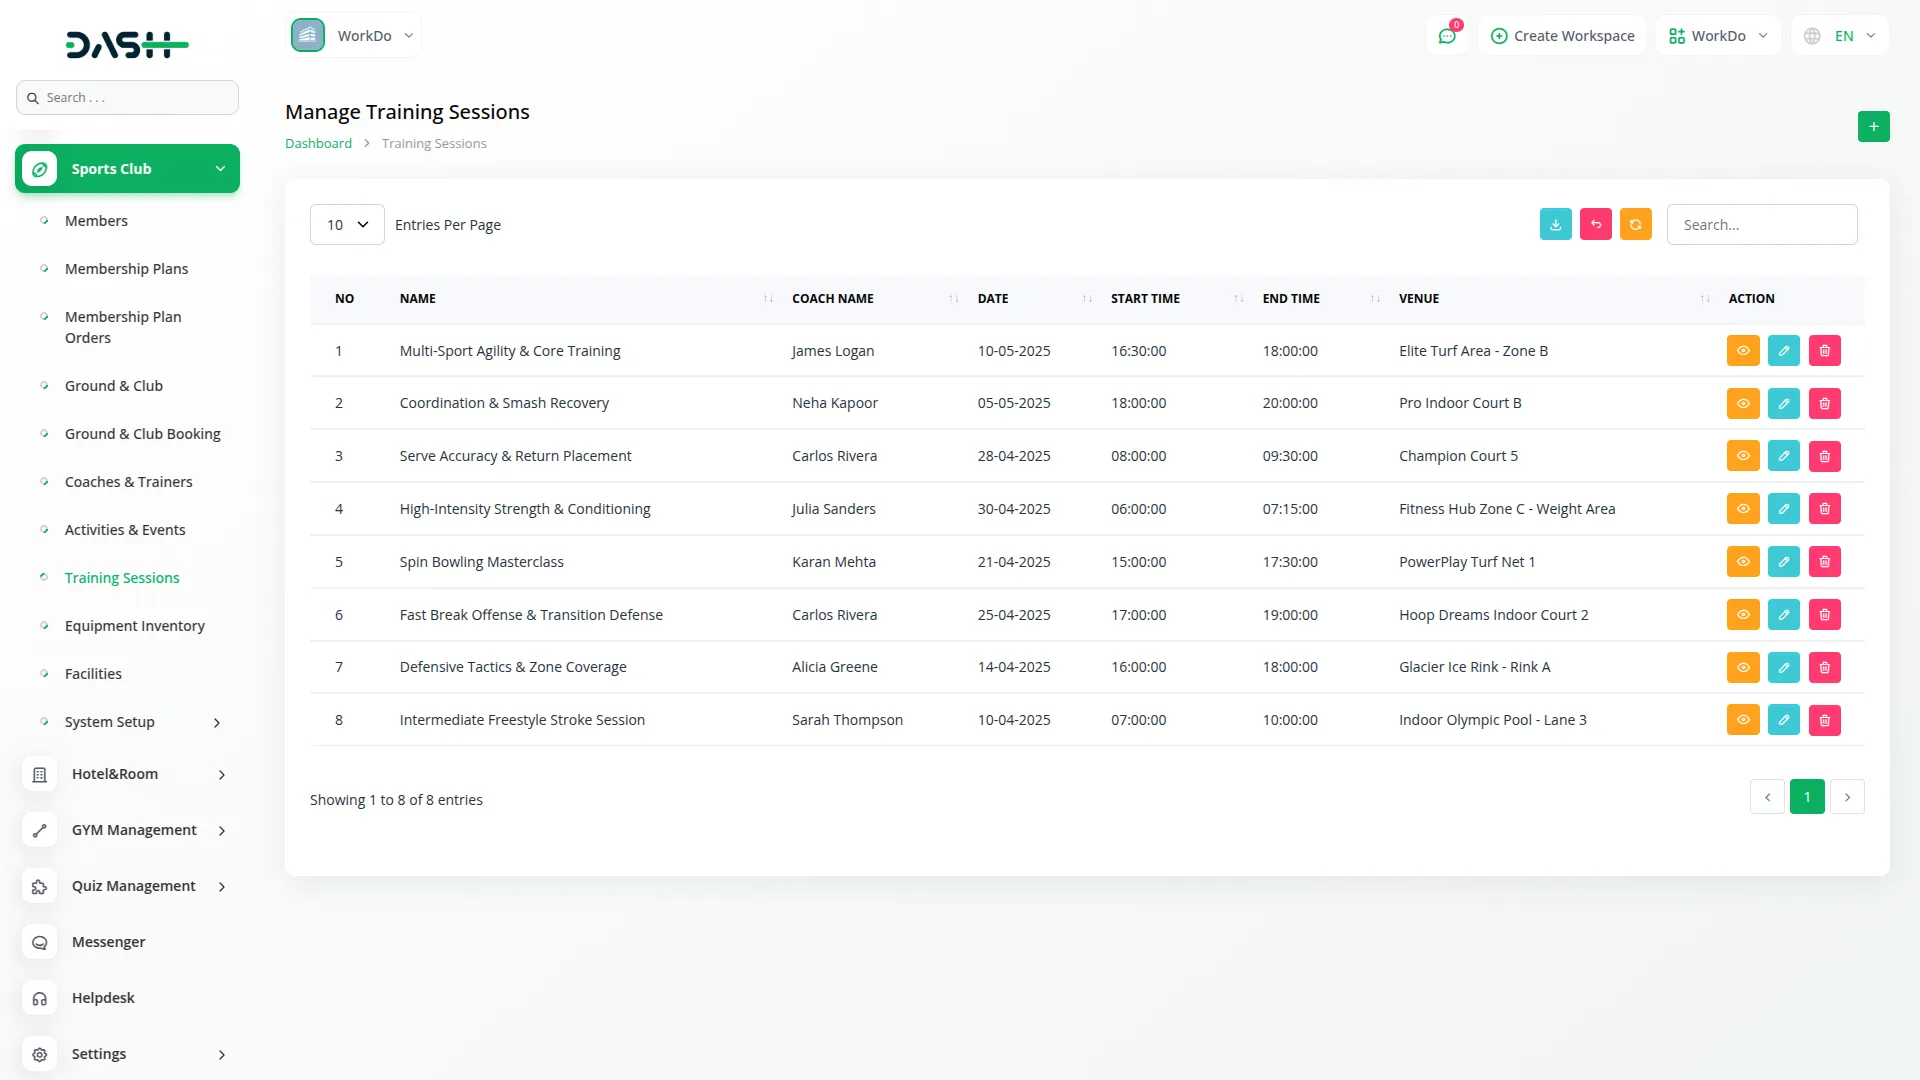Go to Coaches & Trainers section

click(x=128, y=482)
